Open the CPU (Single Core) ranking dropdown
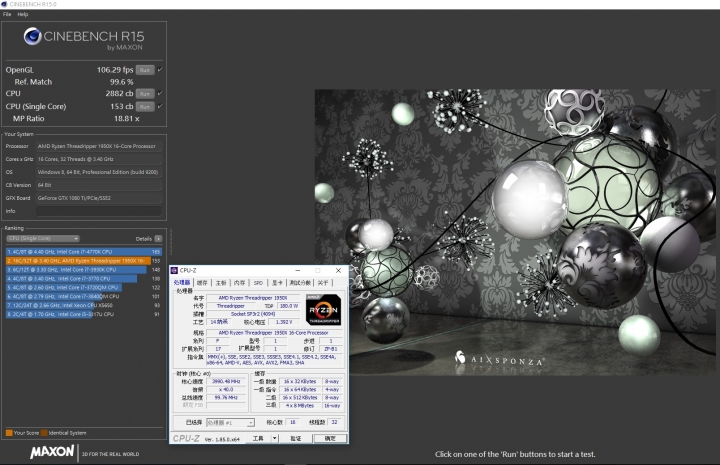Image resolution: width=720 pixels, height=465 pixels. (x=43, y=239)
